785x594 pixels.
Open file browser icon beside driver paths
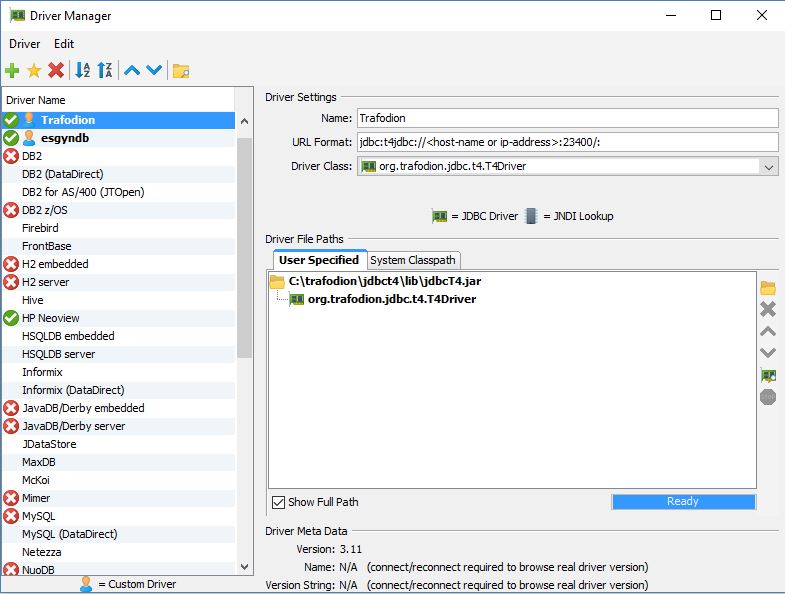pos(768,288)
